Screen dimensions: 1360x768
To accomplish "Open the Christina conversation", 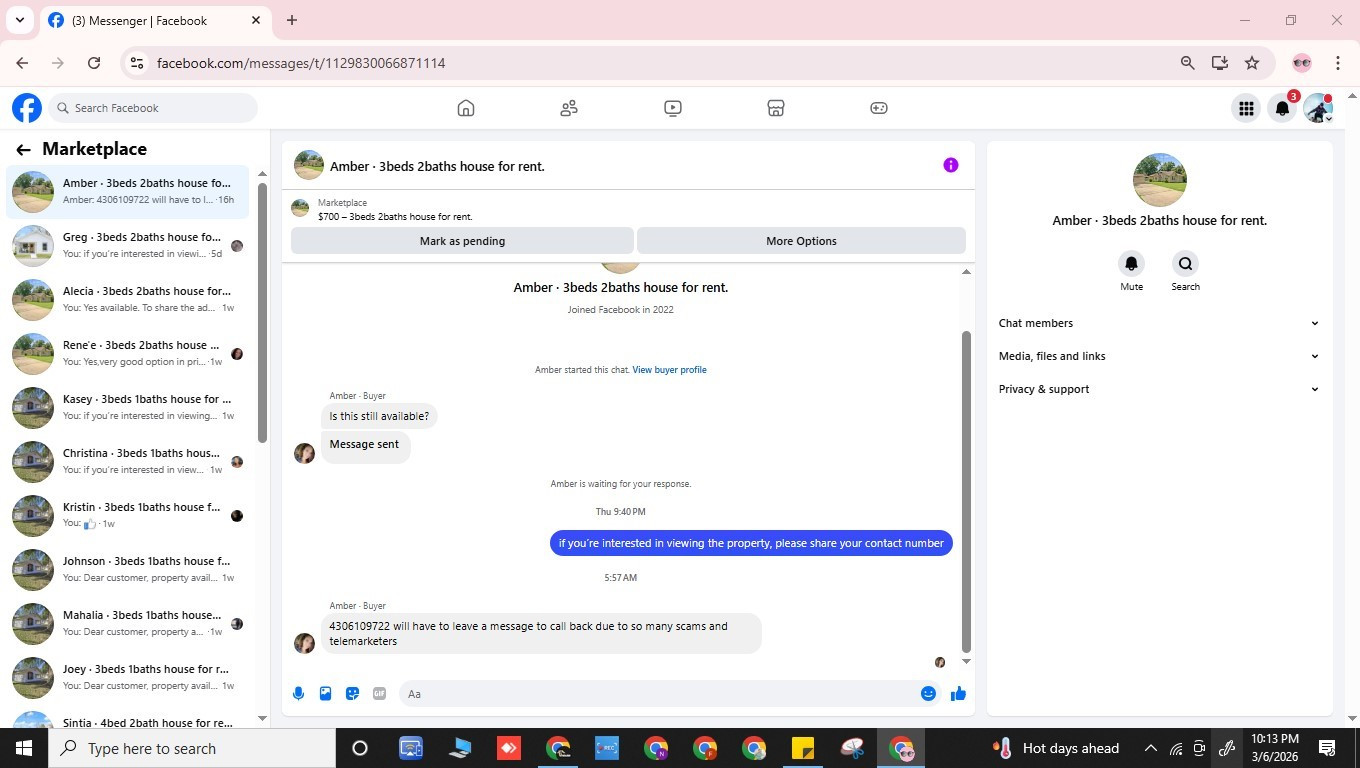I will pyautogui.click(x=128, y=461).
